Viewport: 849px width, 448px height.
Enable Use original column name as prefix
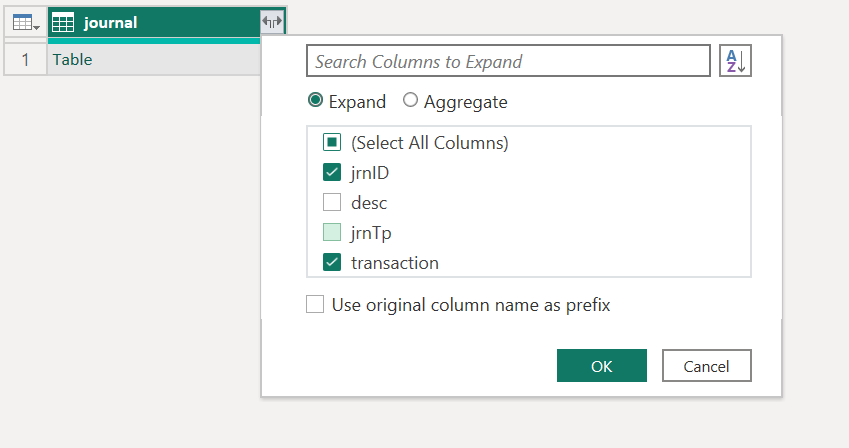coord(315,305)
